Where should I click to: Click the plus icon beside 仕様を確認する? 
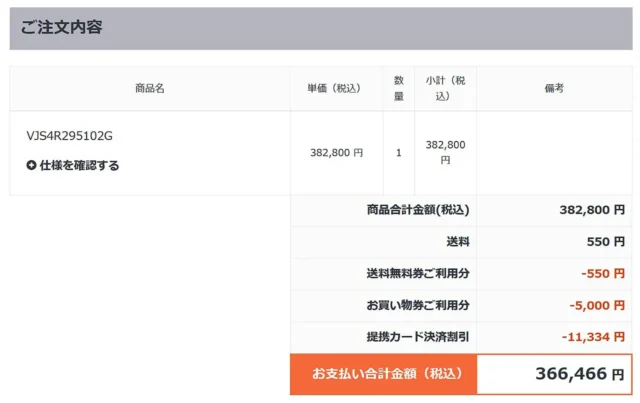click(x=32, y=166)
